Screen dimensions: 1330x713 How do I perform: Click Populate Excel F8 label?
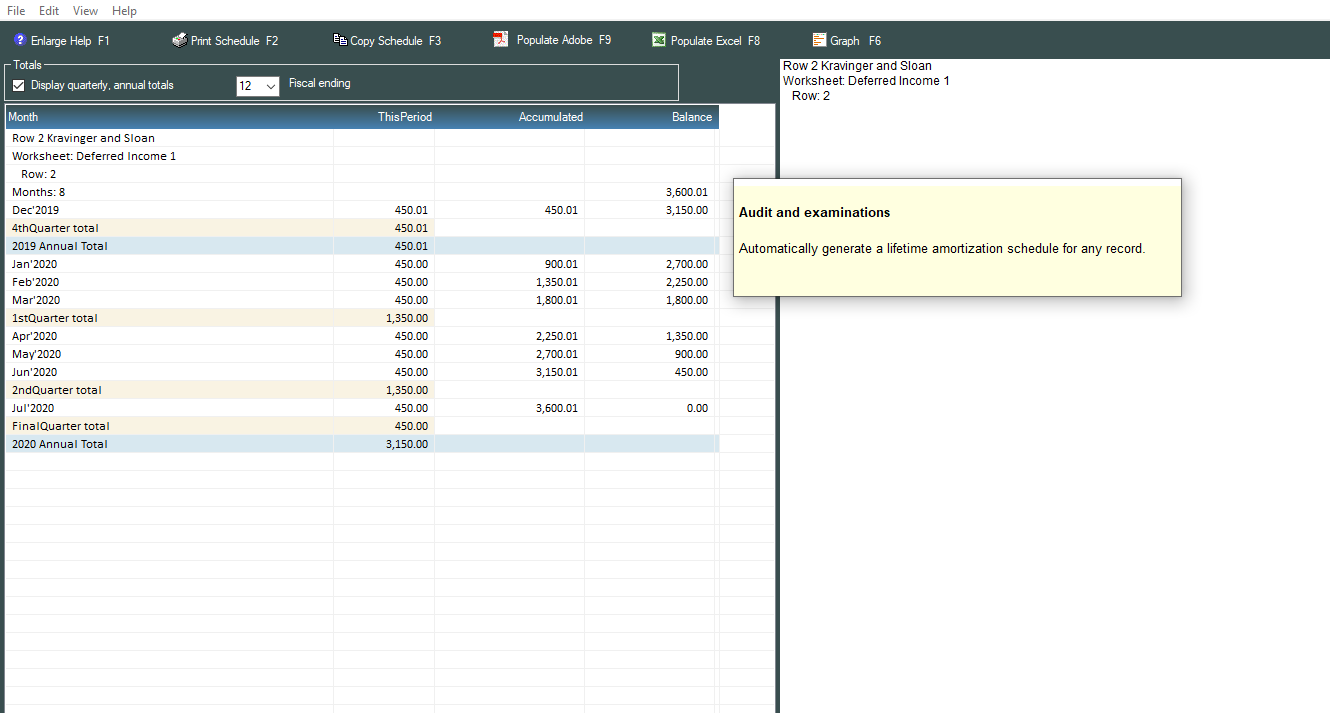pyautogui.click(x=715, y=41)
